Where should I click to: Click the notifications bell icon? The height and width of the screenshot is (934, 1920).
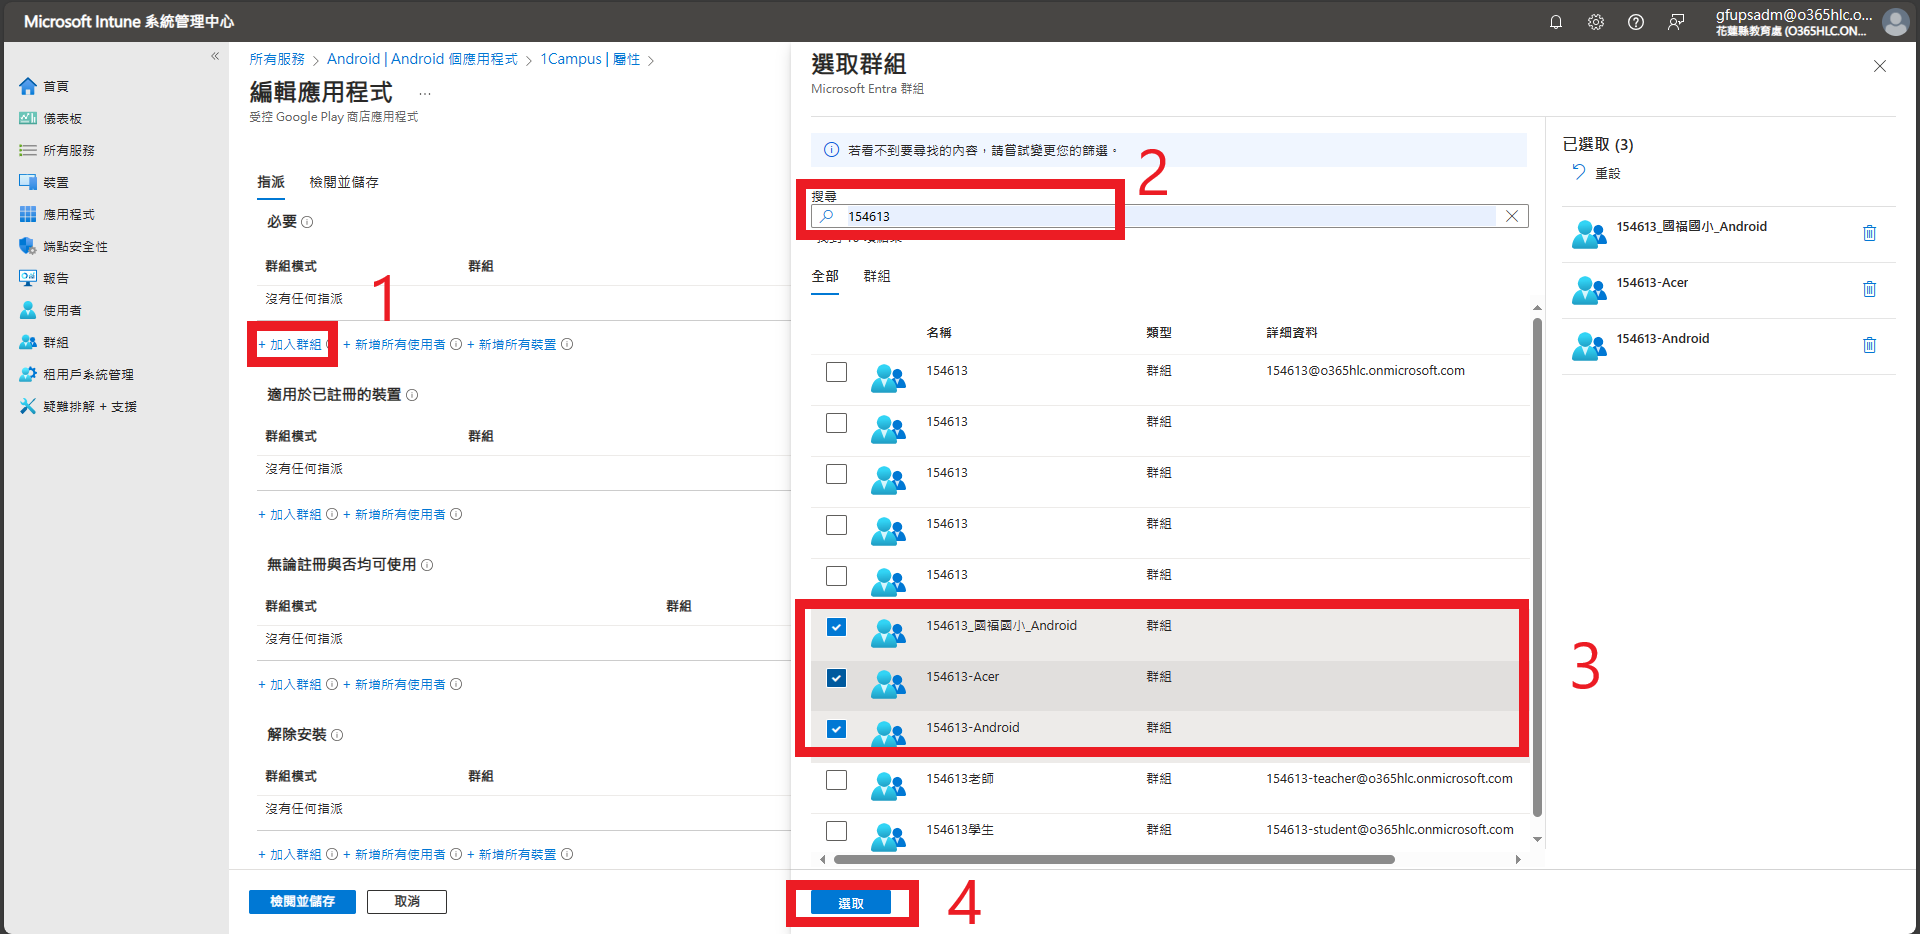(1556, 22)
